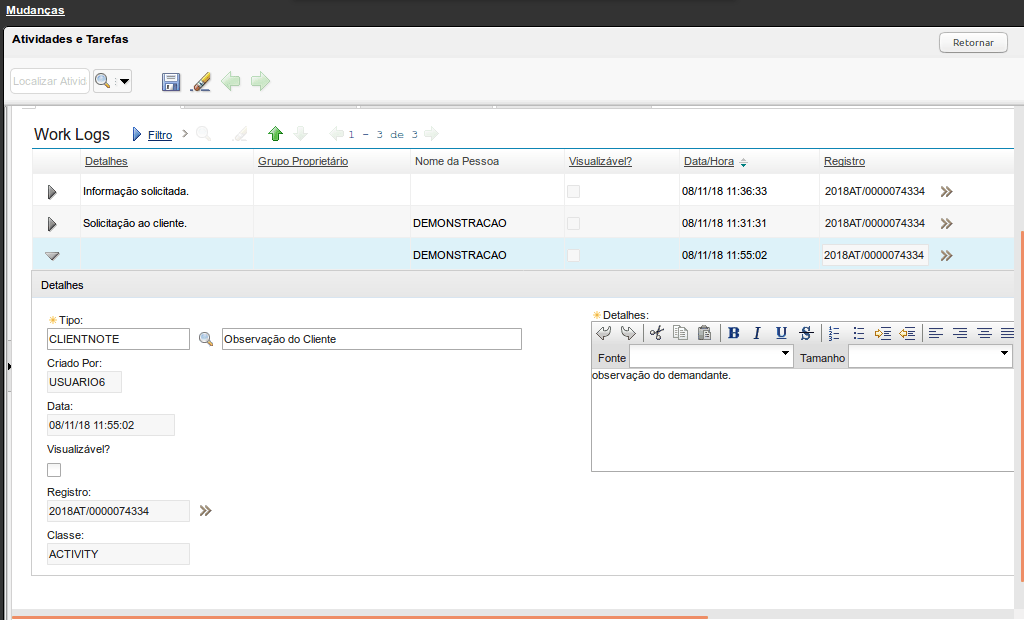Viewport: 1024px width, 620px height.
Task: Sort by Visualizável? column header
Action: (x=600, y=161)
